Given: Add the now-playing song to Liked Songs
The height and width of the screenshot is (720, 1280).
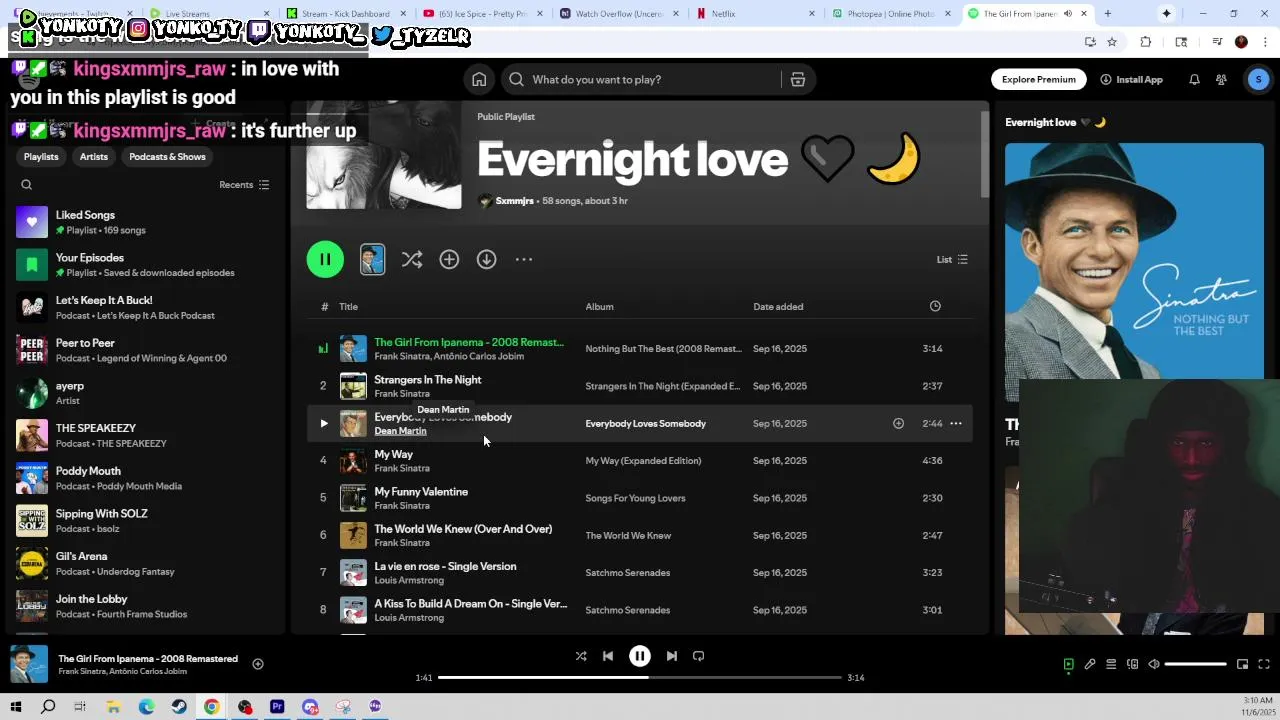Looking at the screenshot, I should click(258, 664).
